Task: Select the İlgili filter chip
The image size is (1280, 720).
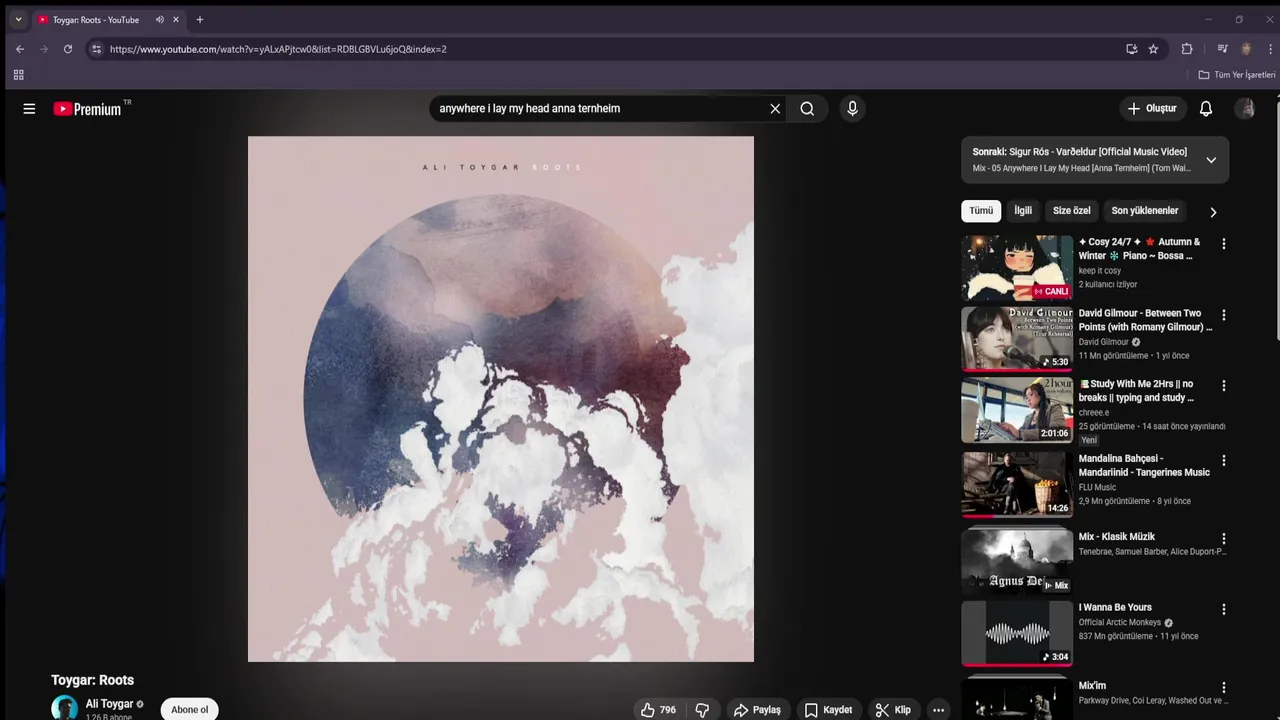Action: [x=1023, y=211]
